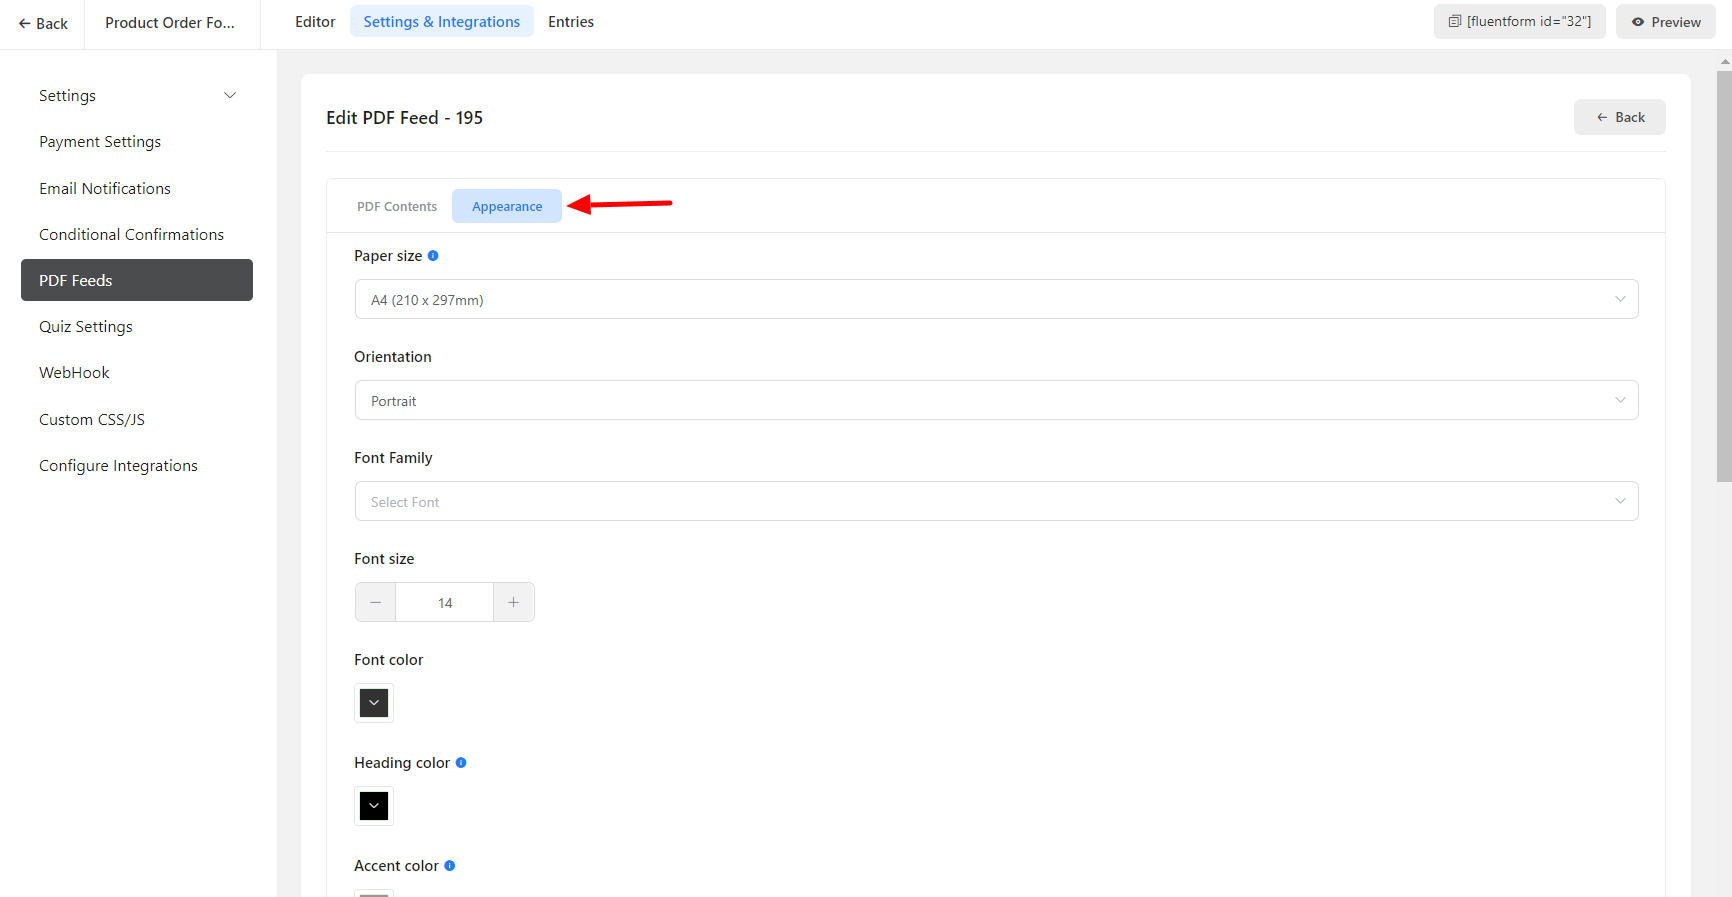The width and height of the screenshot is (1732, 897).
Task: Open Email Notifications in the sidebar
Action: click(x=105, y=188)
